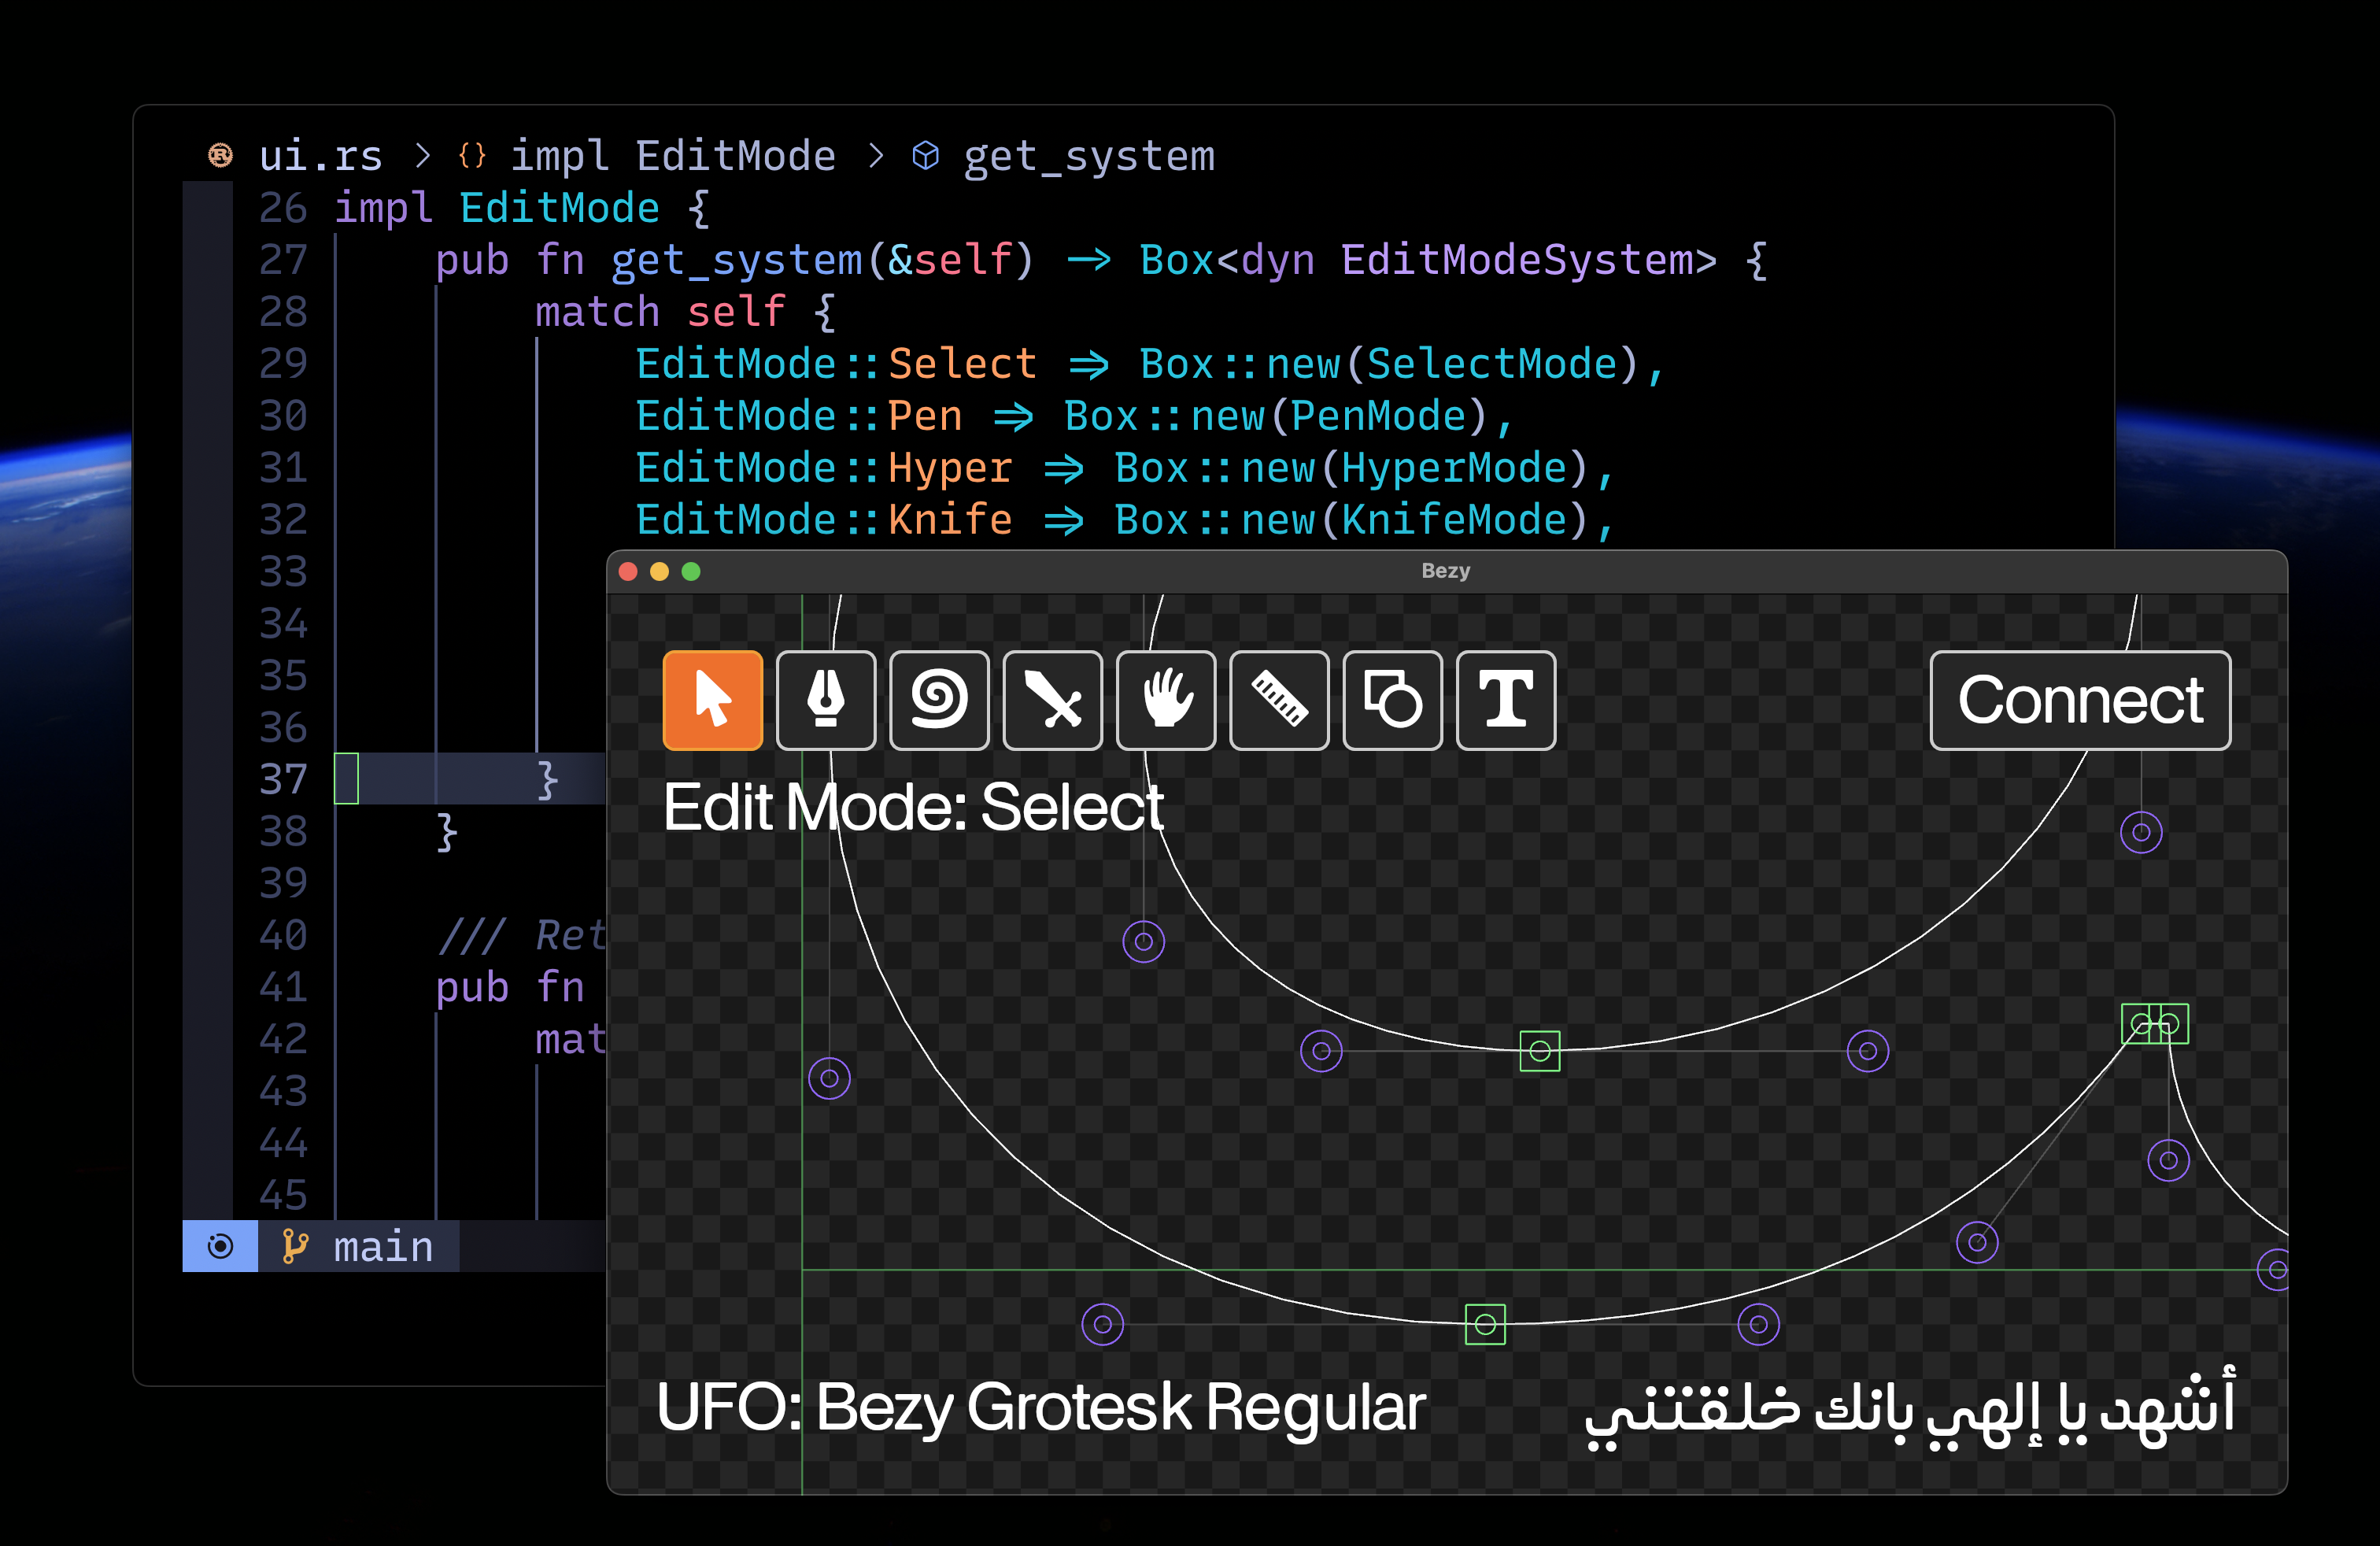Choose the Hyper spiral tool
The width and height of the screenshot is (2380, 1546).
pyautogui.click(x=939, y=700)
